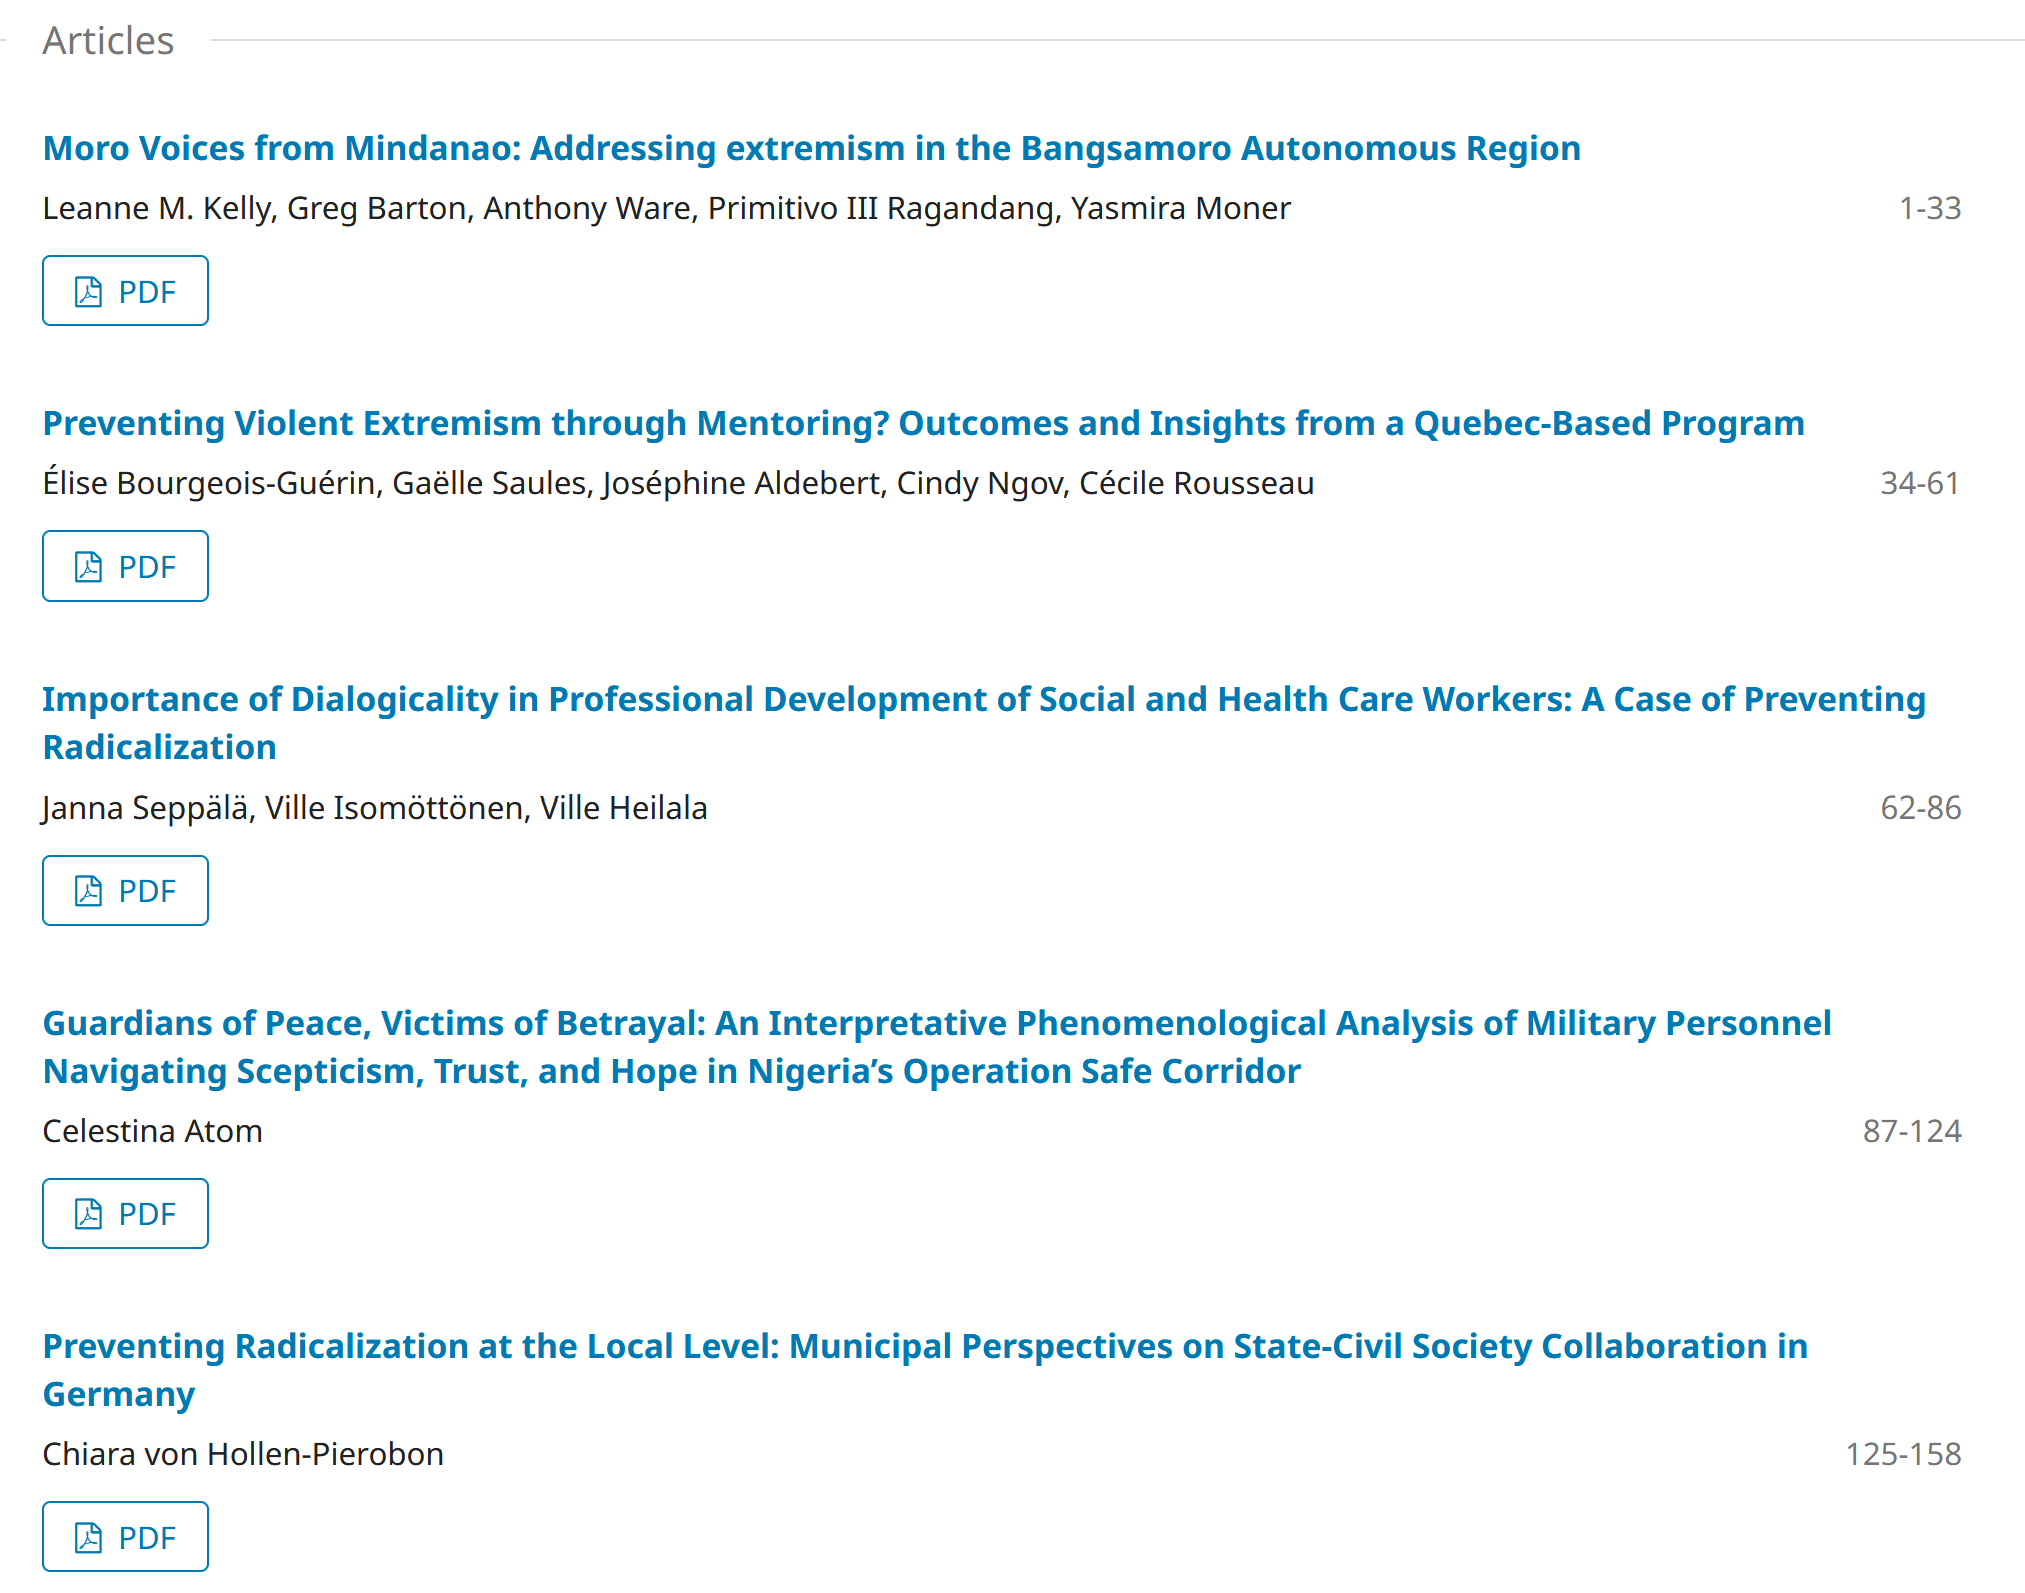Open the Guardians of Peace article
Screen dimensions: 2025x1593
pos(936,1023)
